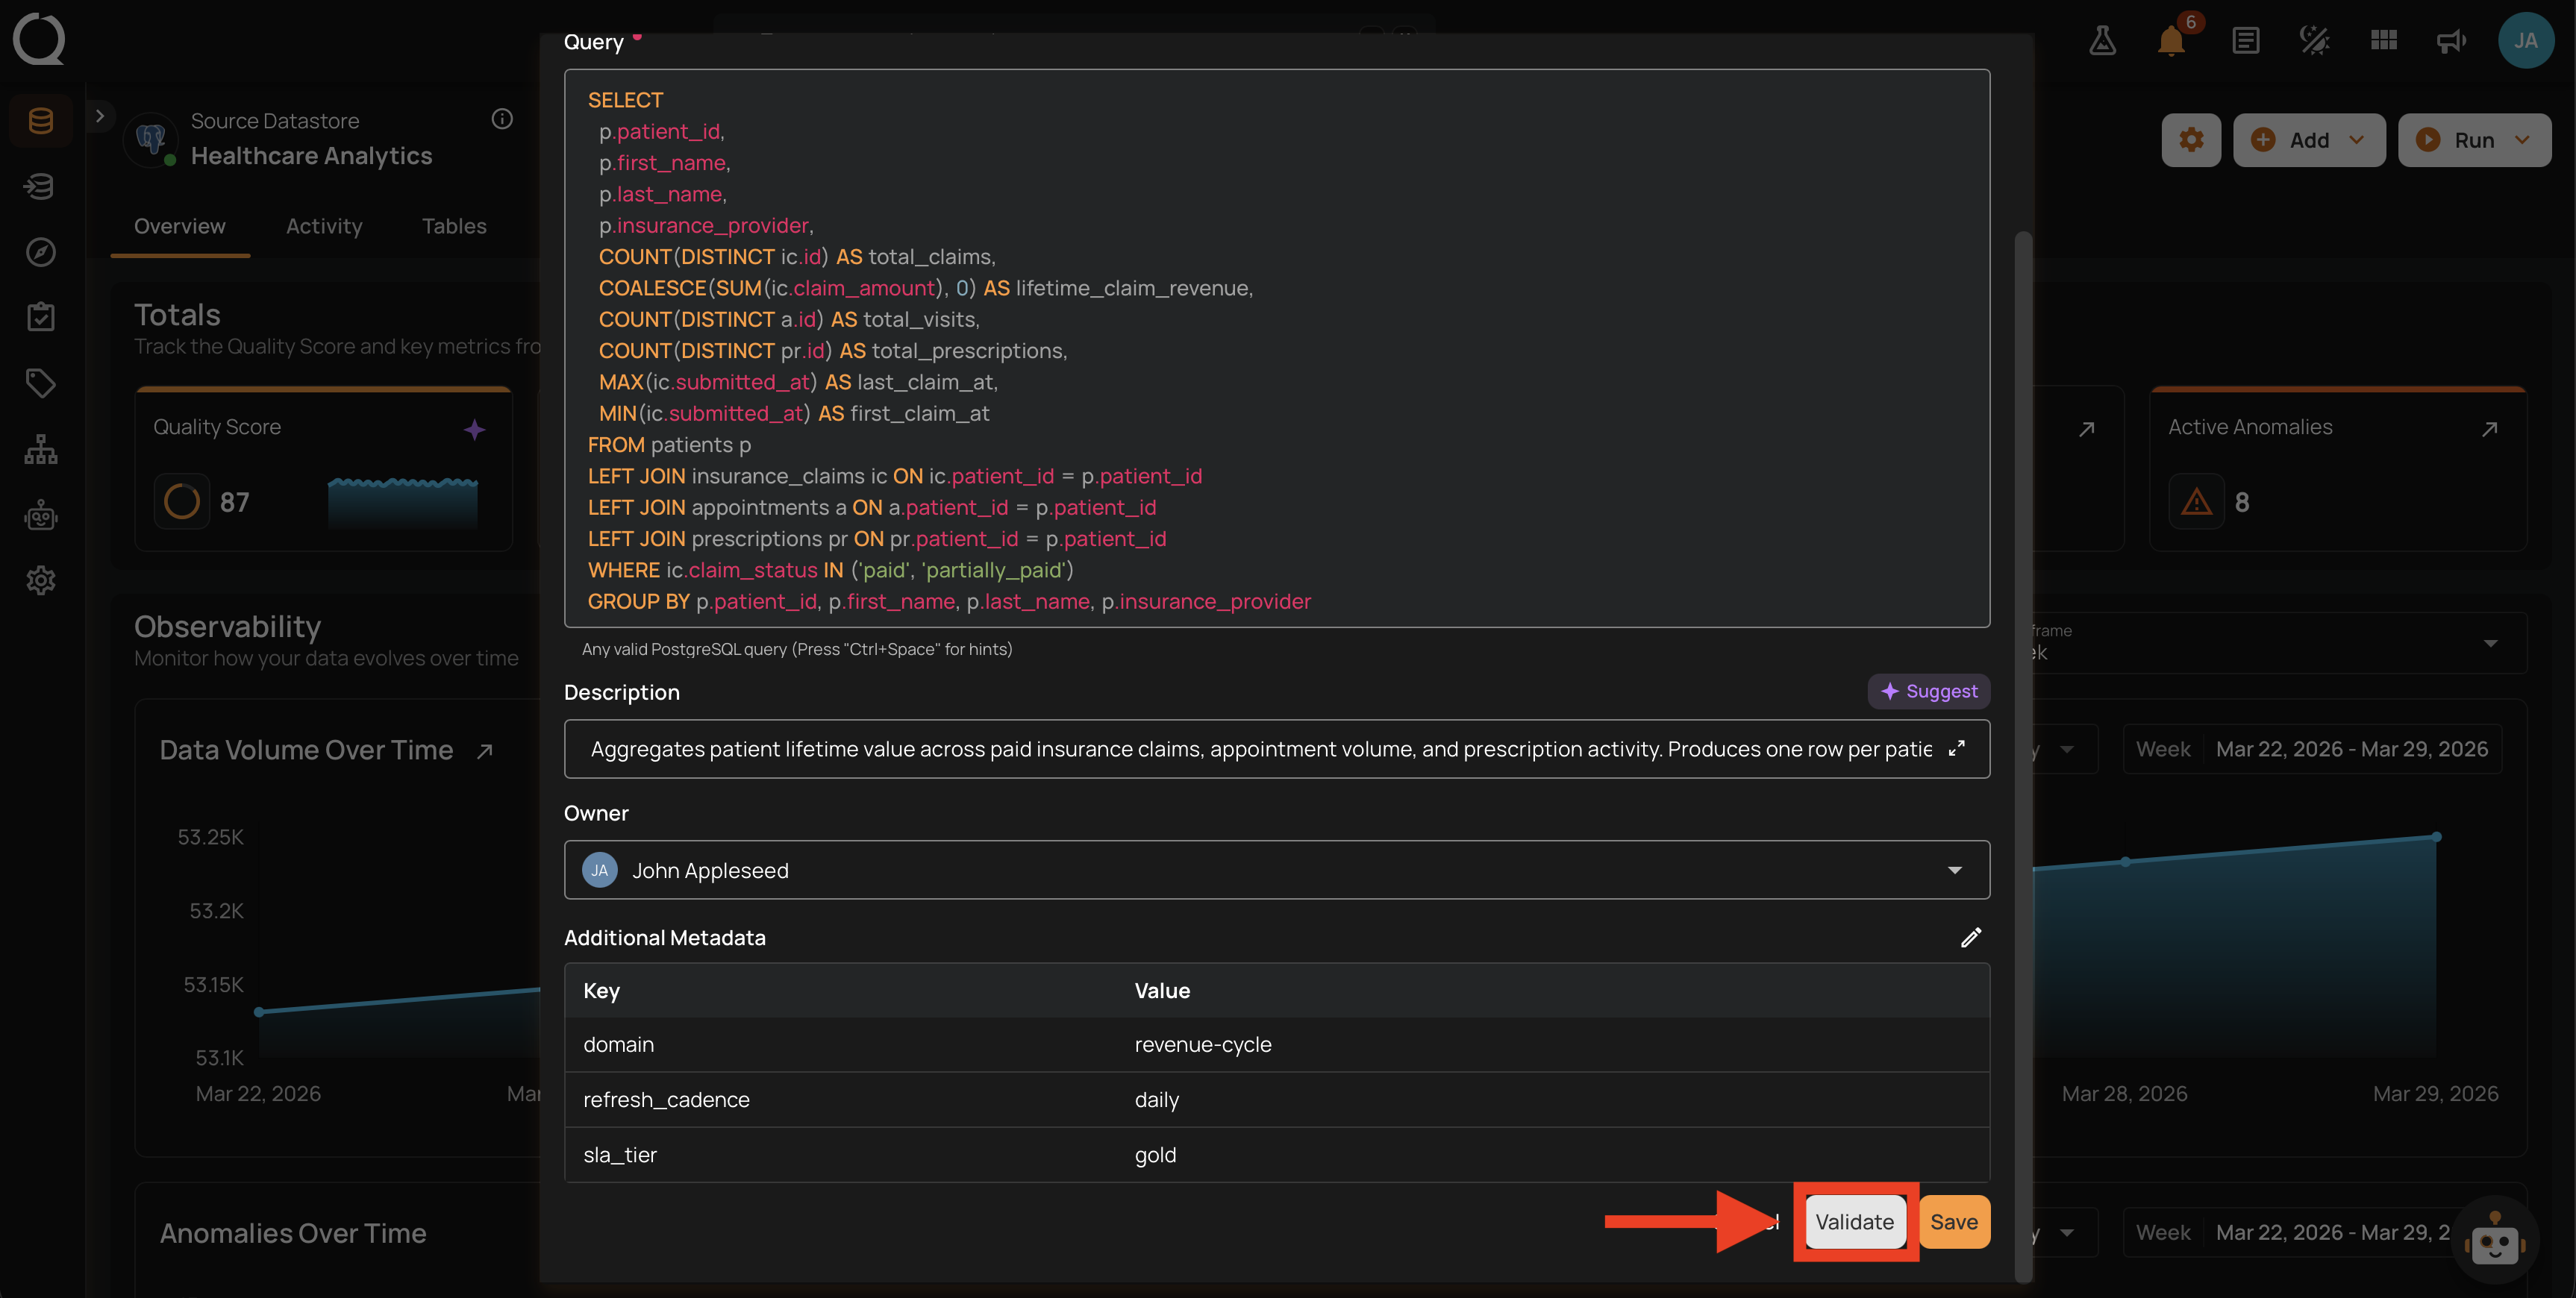2576x1298 pixels.
Task: Click the daily metadata value
Action: (1156, 1099)
